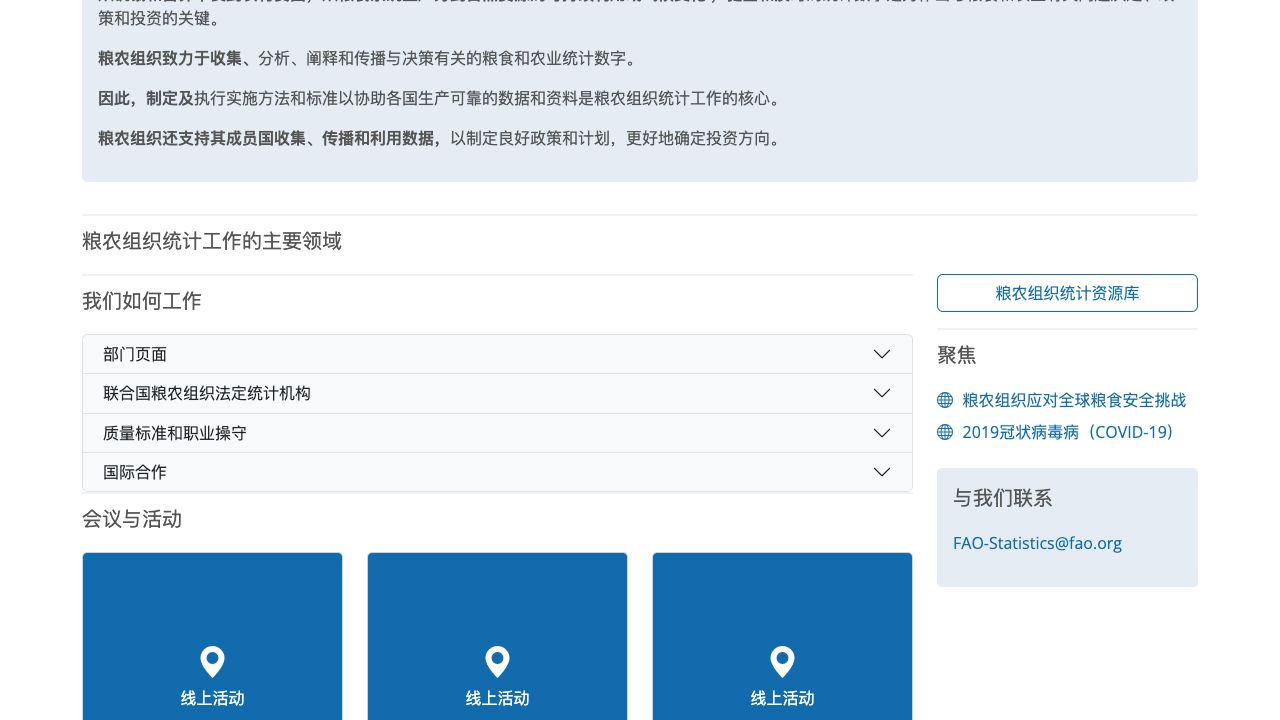Expand 国际合作 chevron arrow
The width and height of the screenshot is (1280, 720).
coord(881,472)
